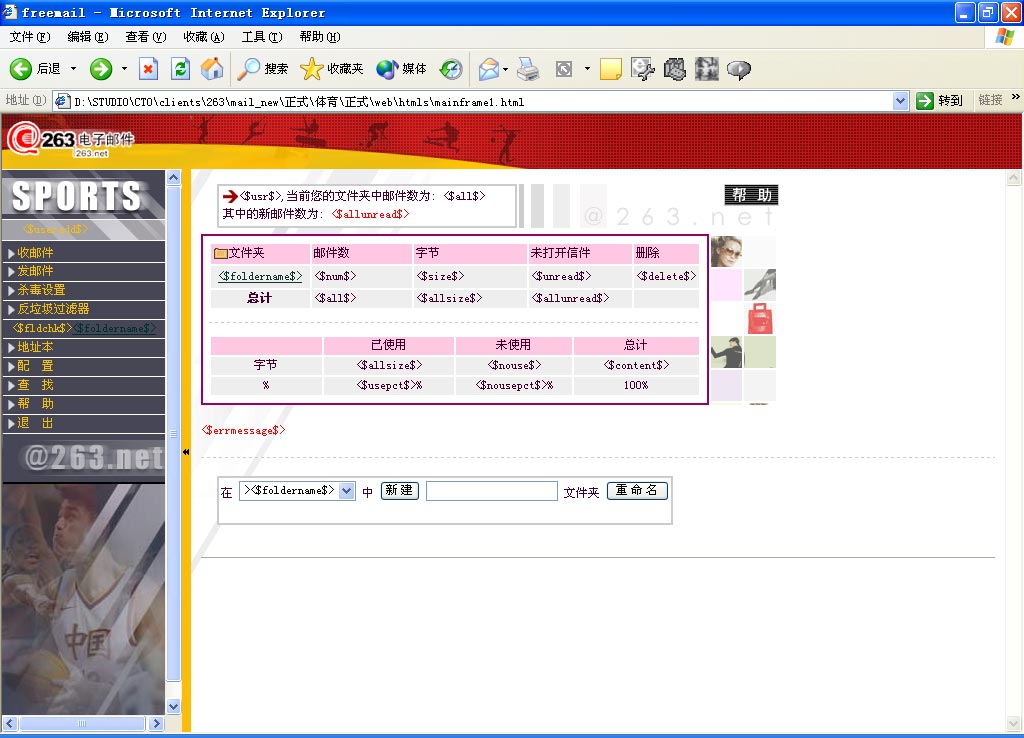Click the $delete$ cell in folder row
Screen dimensions: 1024x738
pos(666,276)
